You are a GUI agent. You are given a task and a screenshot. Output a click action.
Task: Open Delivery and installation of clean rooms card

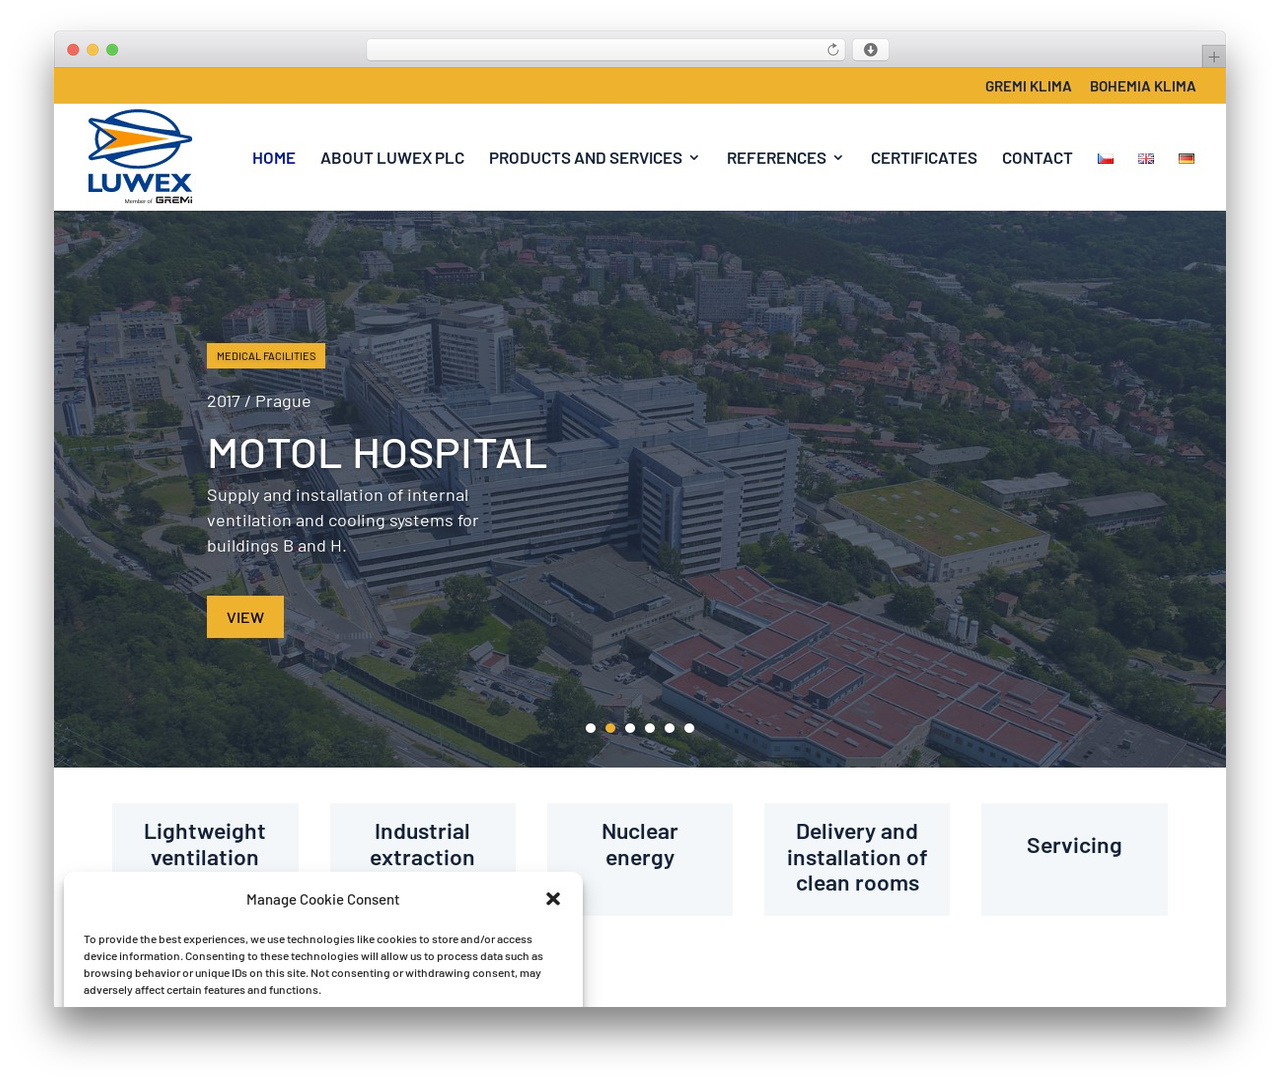pos(857,859)
